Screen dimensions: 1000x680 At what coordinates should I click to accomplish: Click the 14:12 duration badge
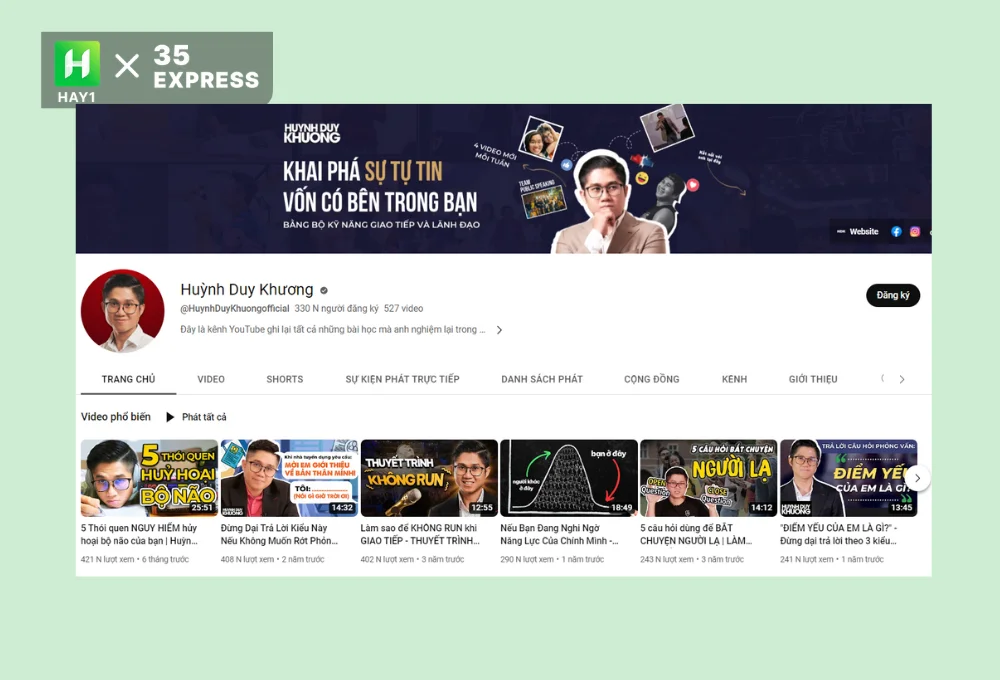(x=761, y=508)
